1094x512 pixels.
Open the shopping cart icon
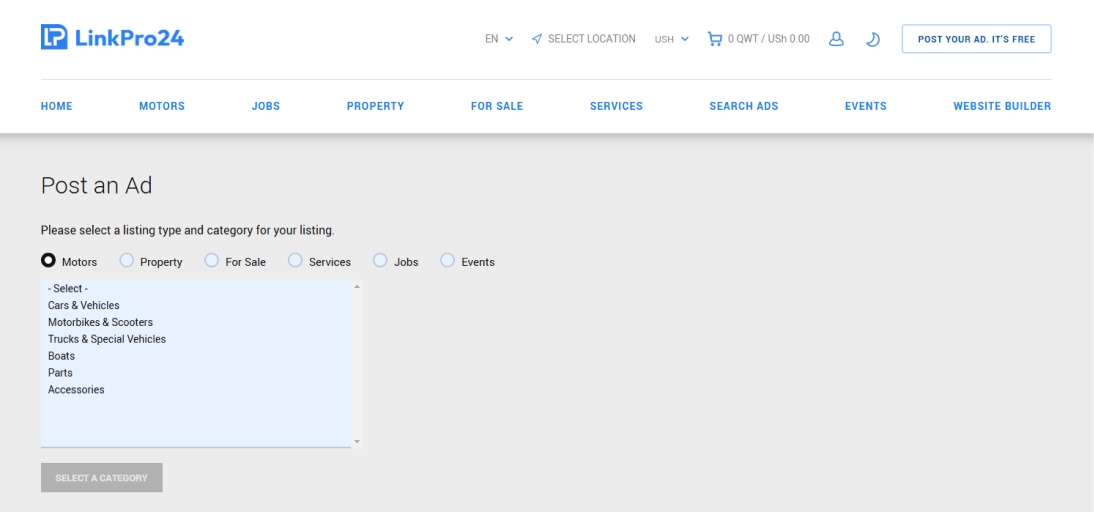[715, 39]
